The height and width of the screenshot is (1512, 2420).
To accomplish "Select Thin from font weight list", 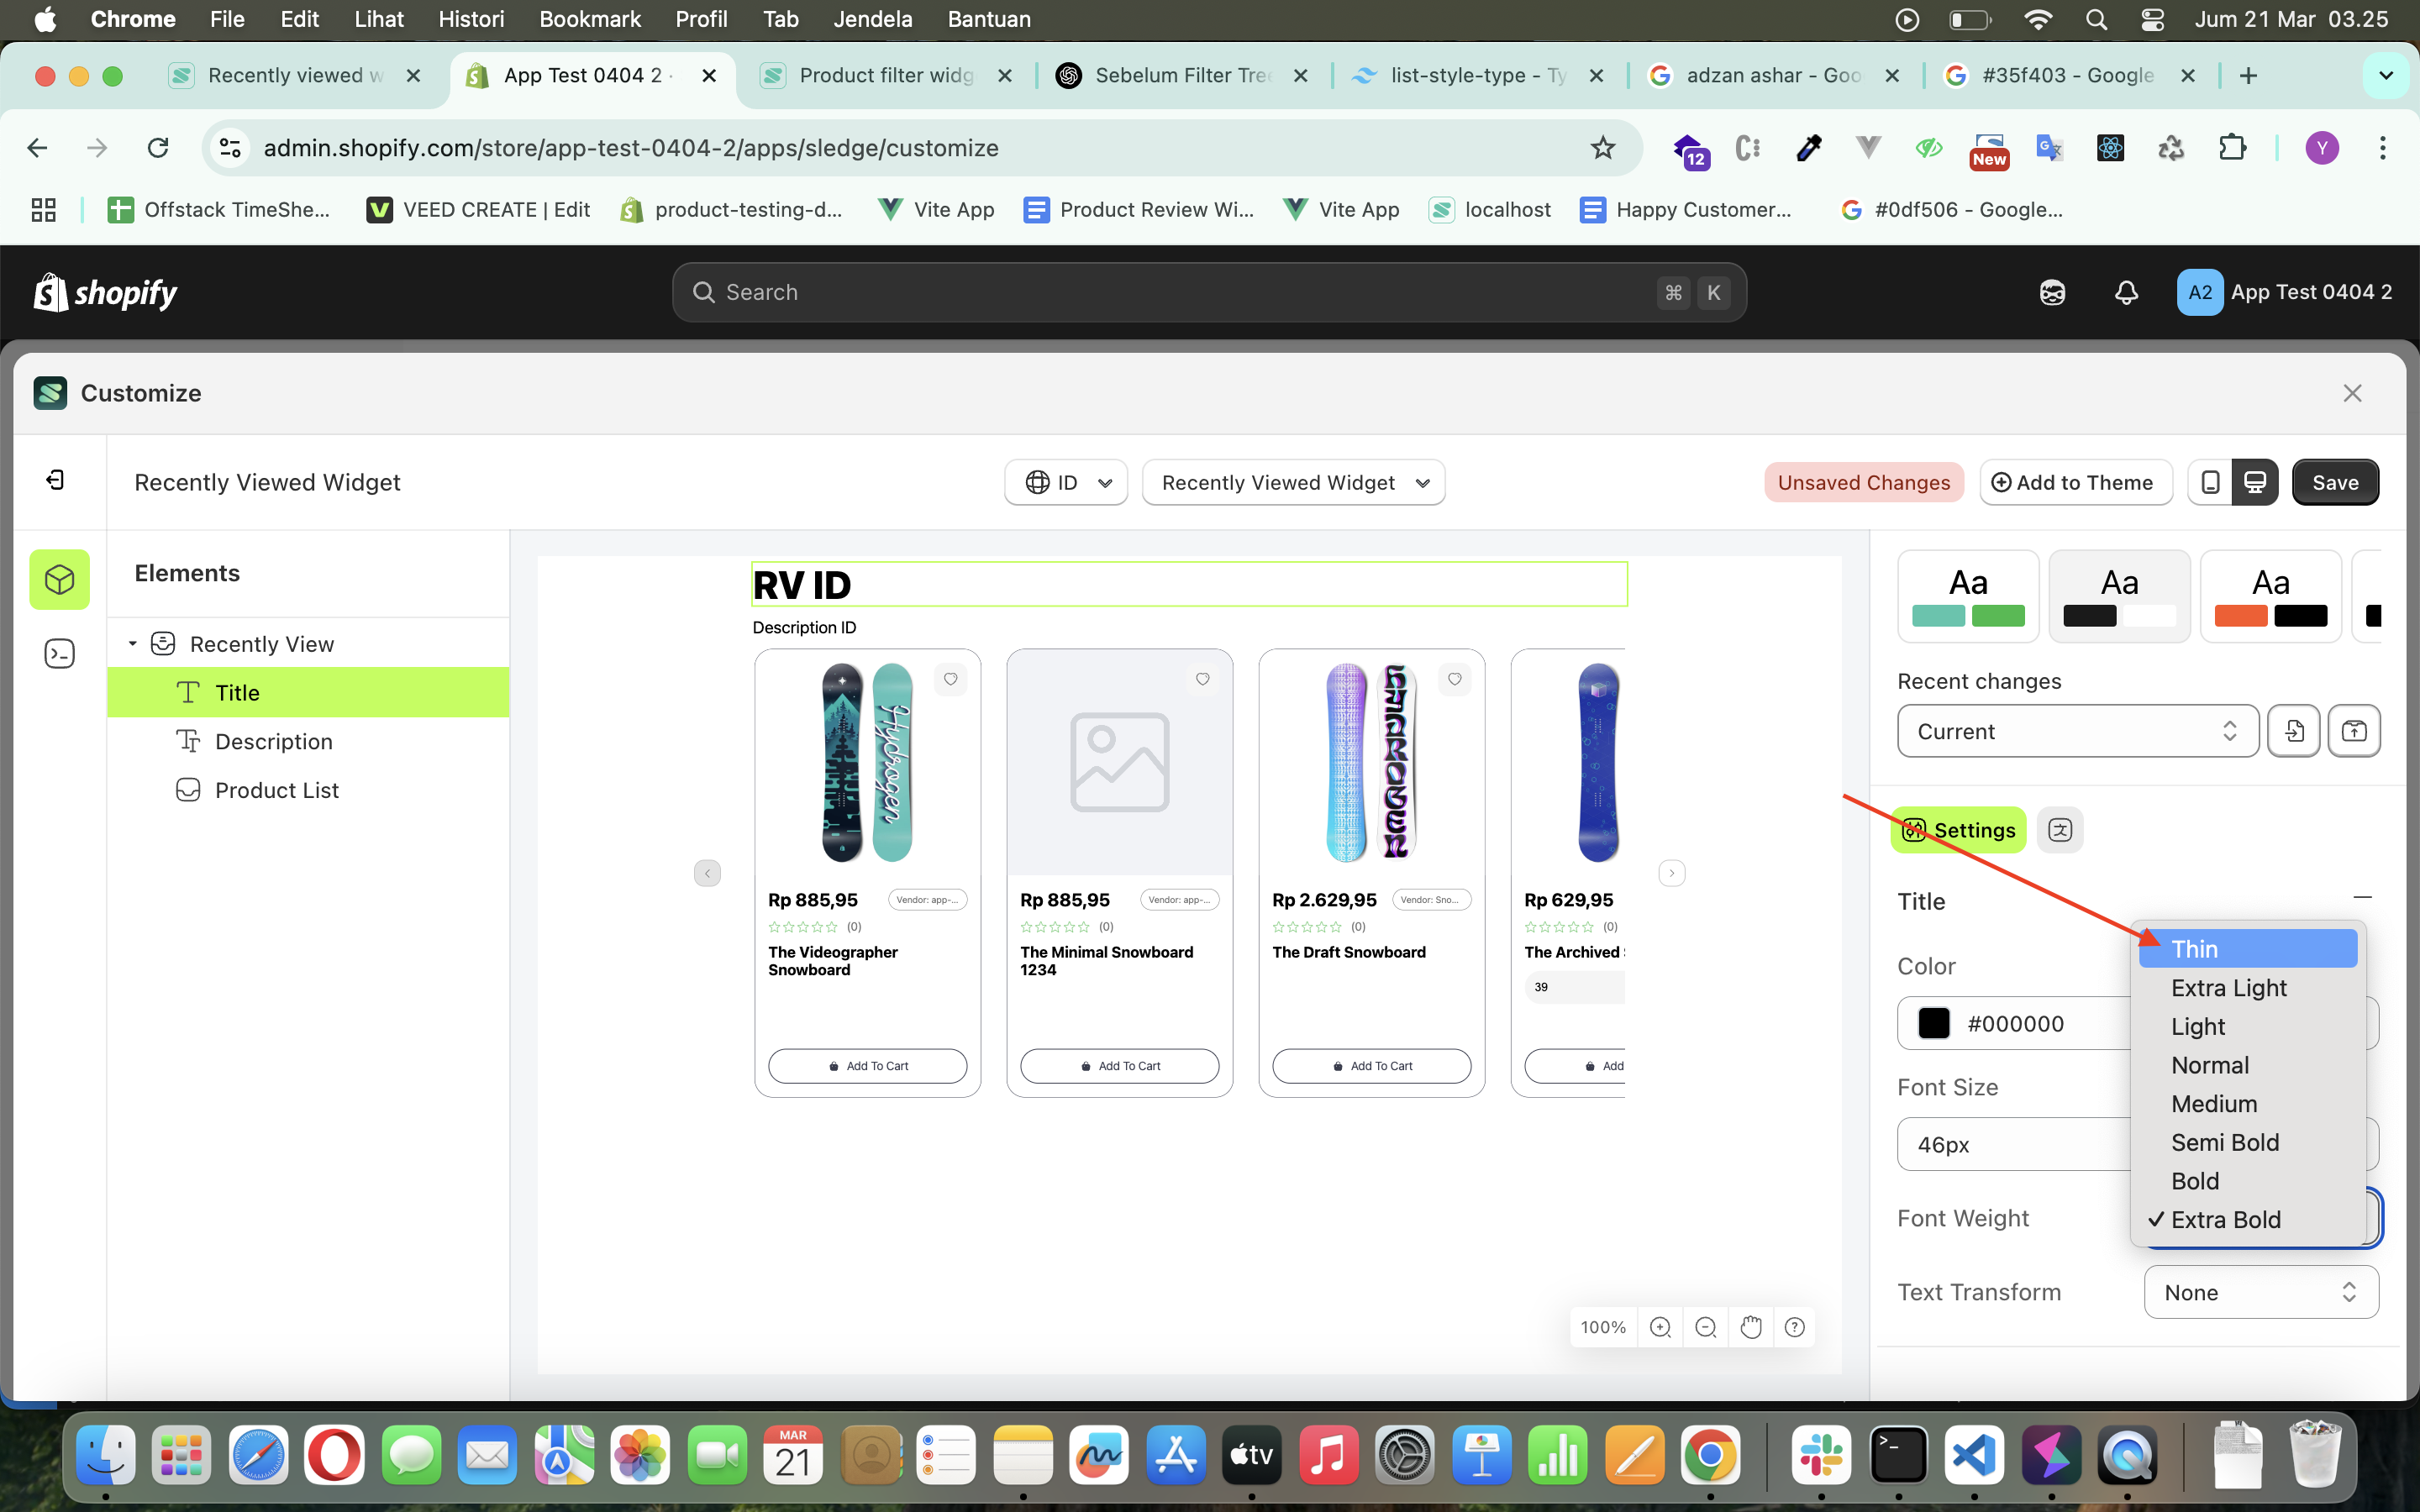I will coord(2195,949).
